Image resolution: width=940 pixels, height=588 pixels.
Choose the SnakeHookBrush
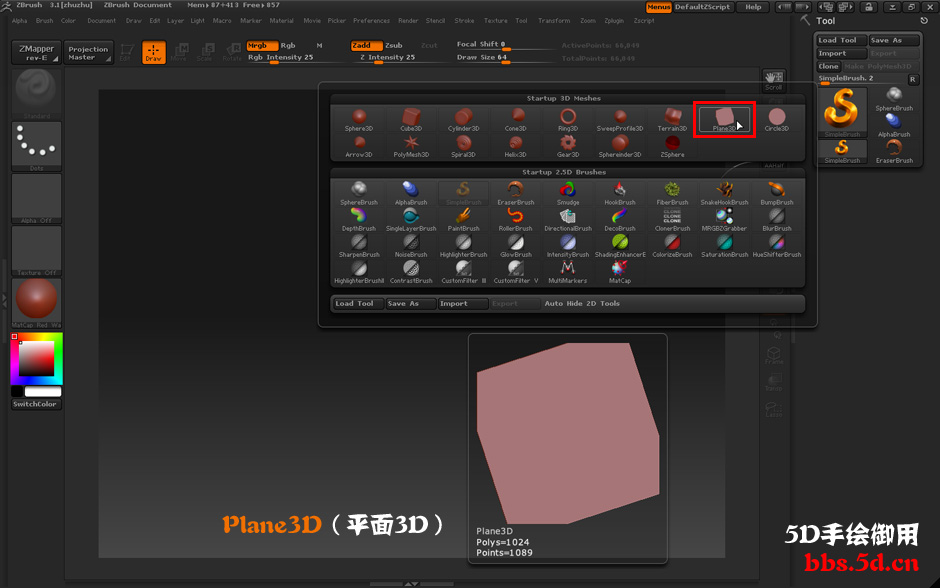724,194
